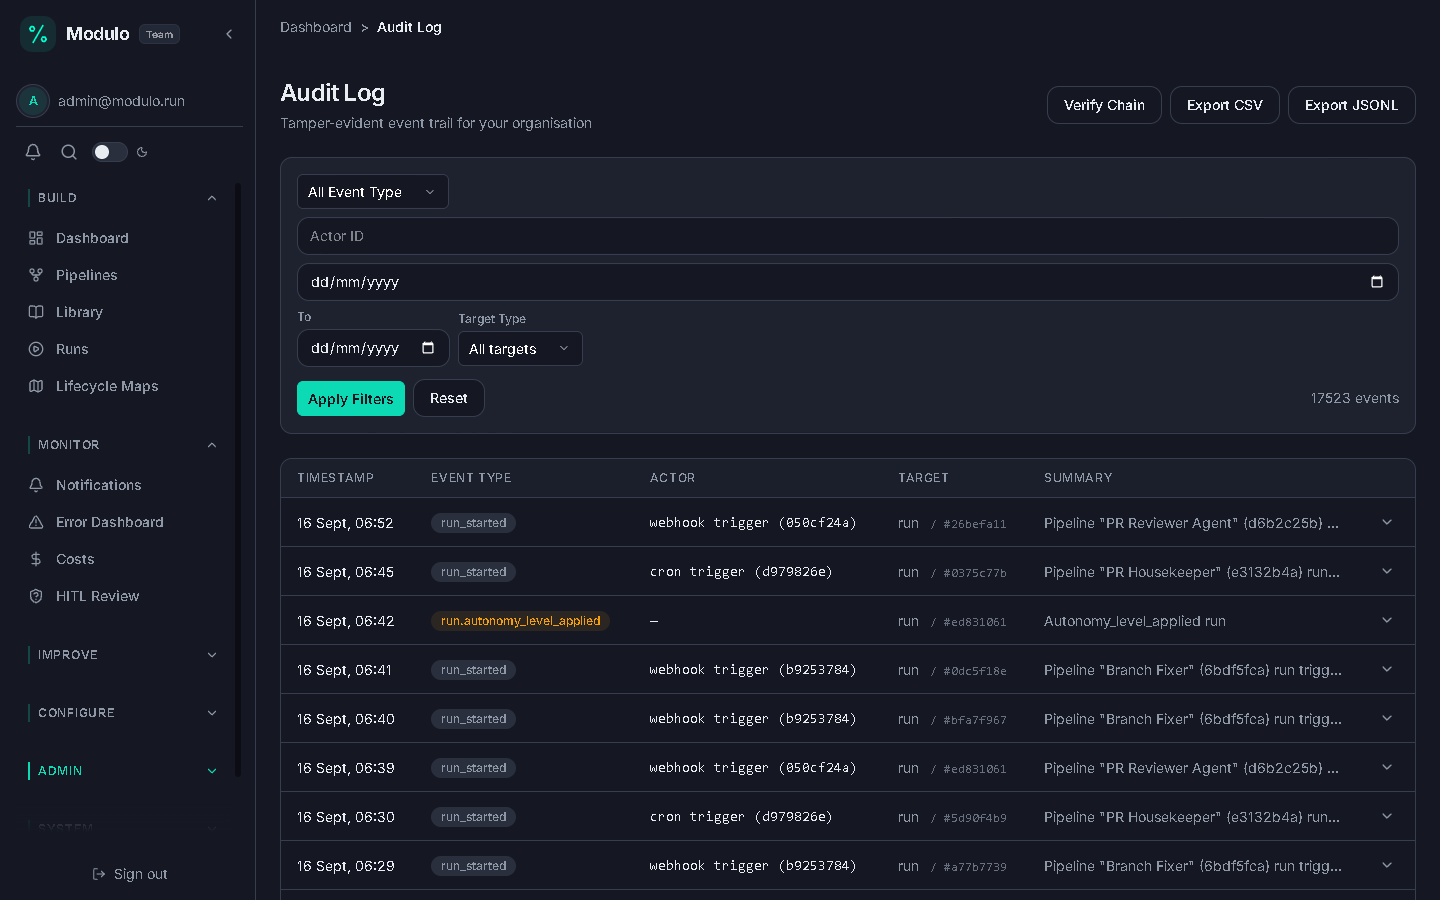1440x900 pixels.
Task: Expand the 16 Sept, 06:42 event row
Action: (x=1387, y=620)
